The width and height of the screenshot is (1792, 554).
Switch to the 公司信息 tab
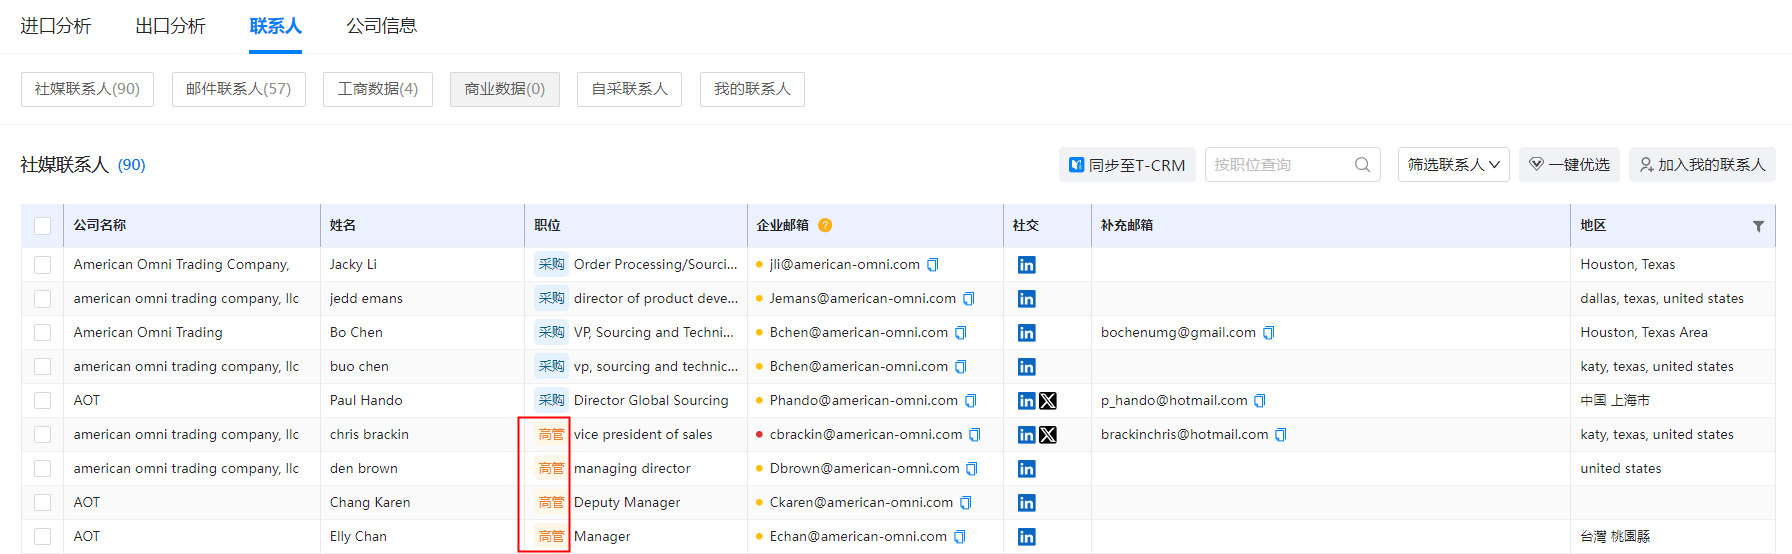pos(381,26)
